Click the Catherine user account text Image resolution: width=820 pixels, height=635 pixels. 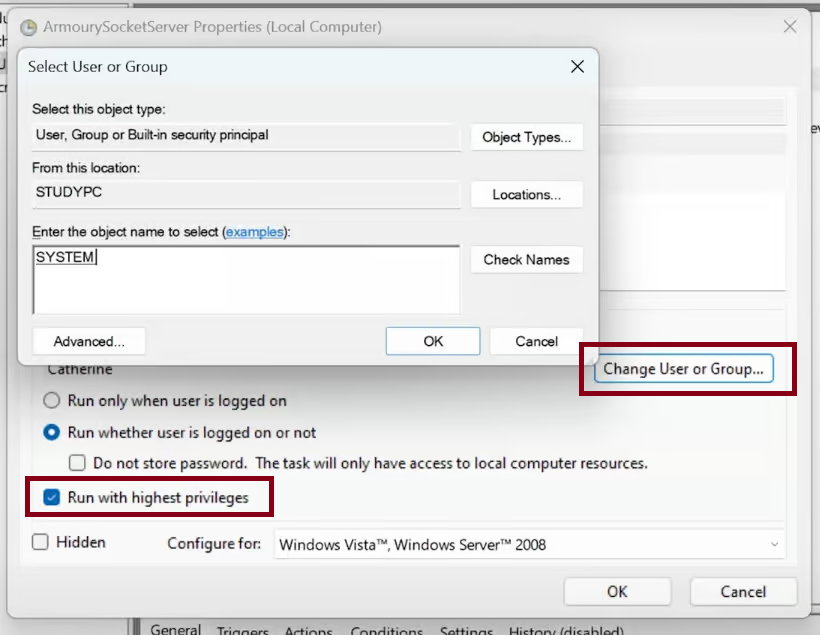tap(80, 369)
